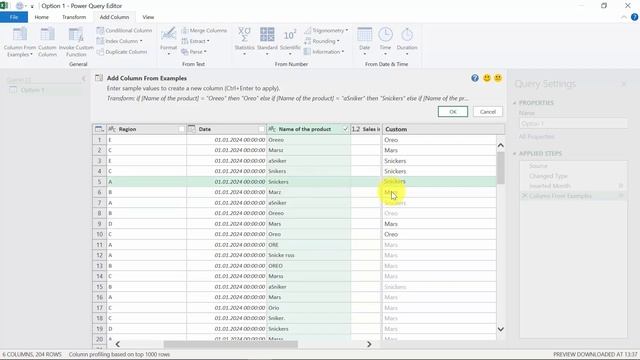
Task: Open the File tab
Action: click(14, 17)
